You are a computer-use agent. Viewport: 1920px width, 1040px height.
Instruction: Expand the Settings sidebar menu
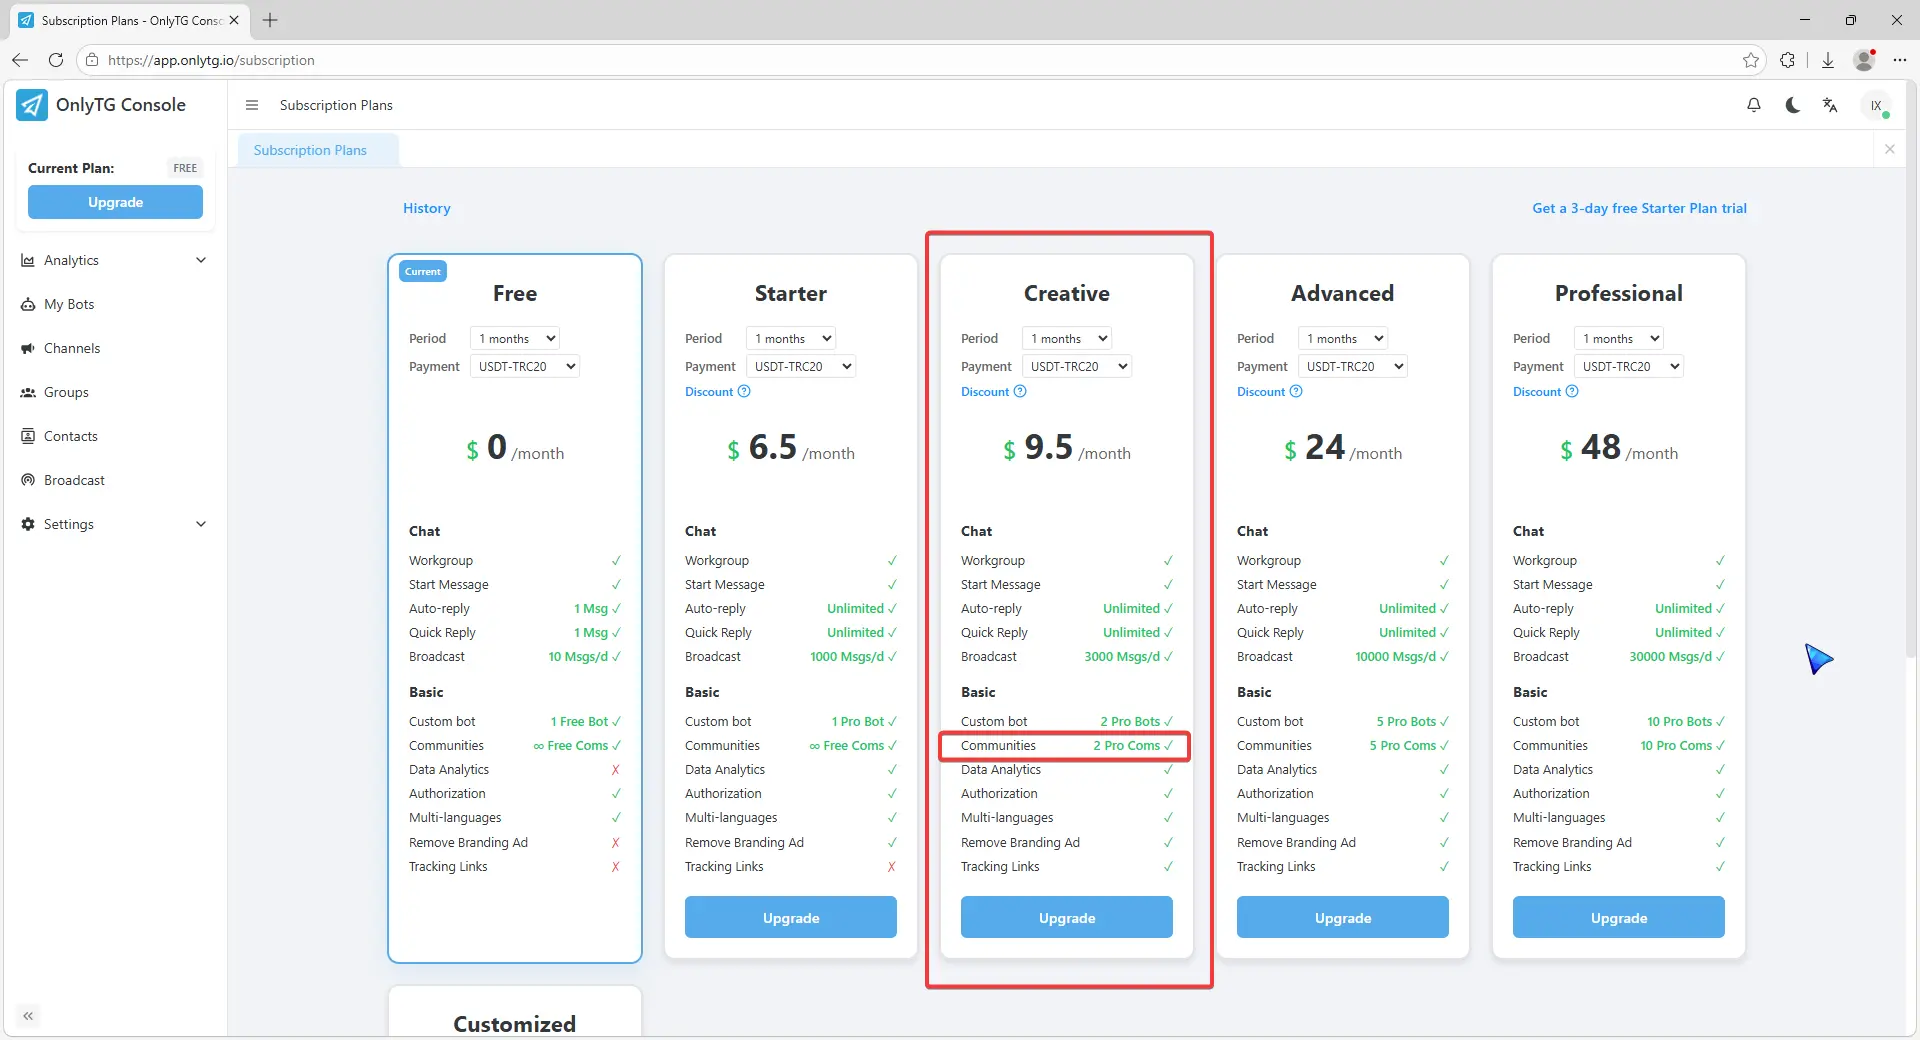pos(114,524)
